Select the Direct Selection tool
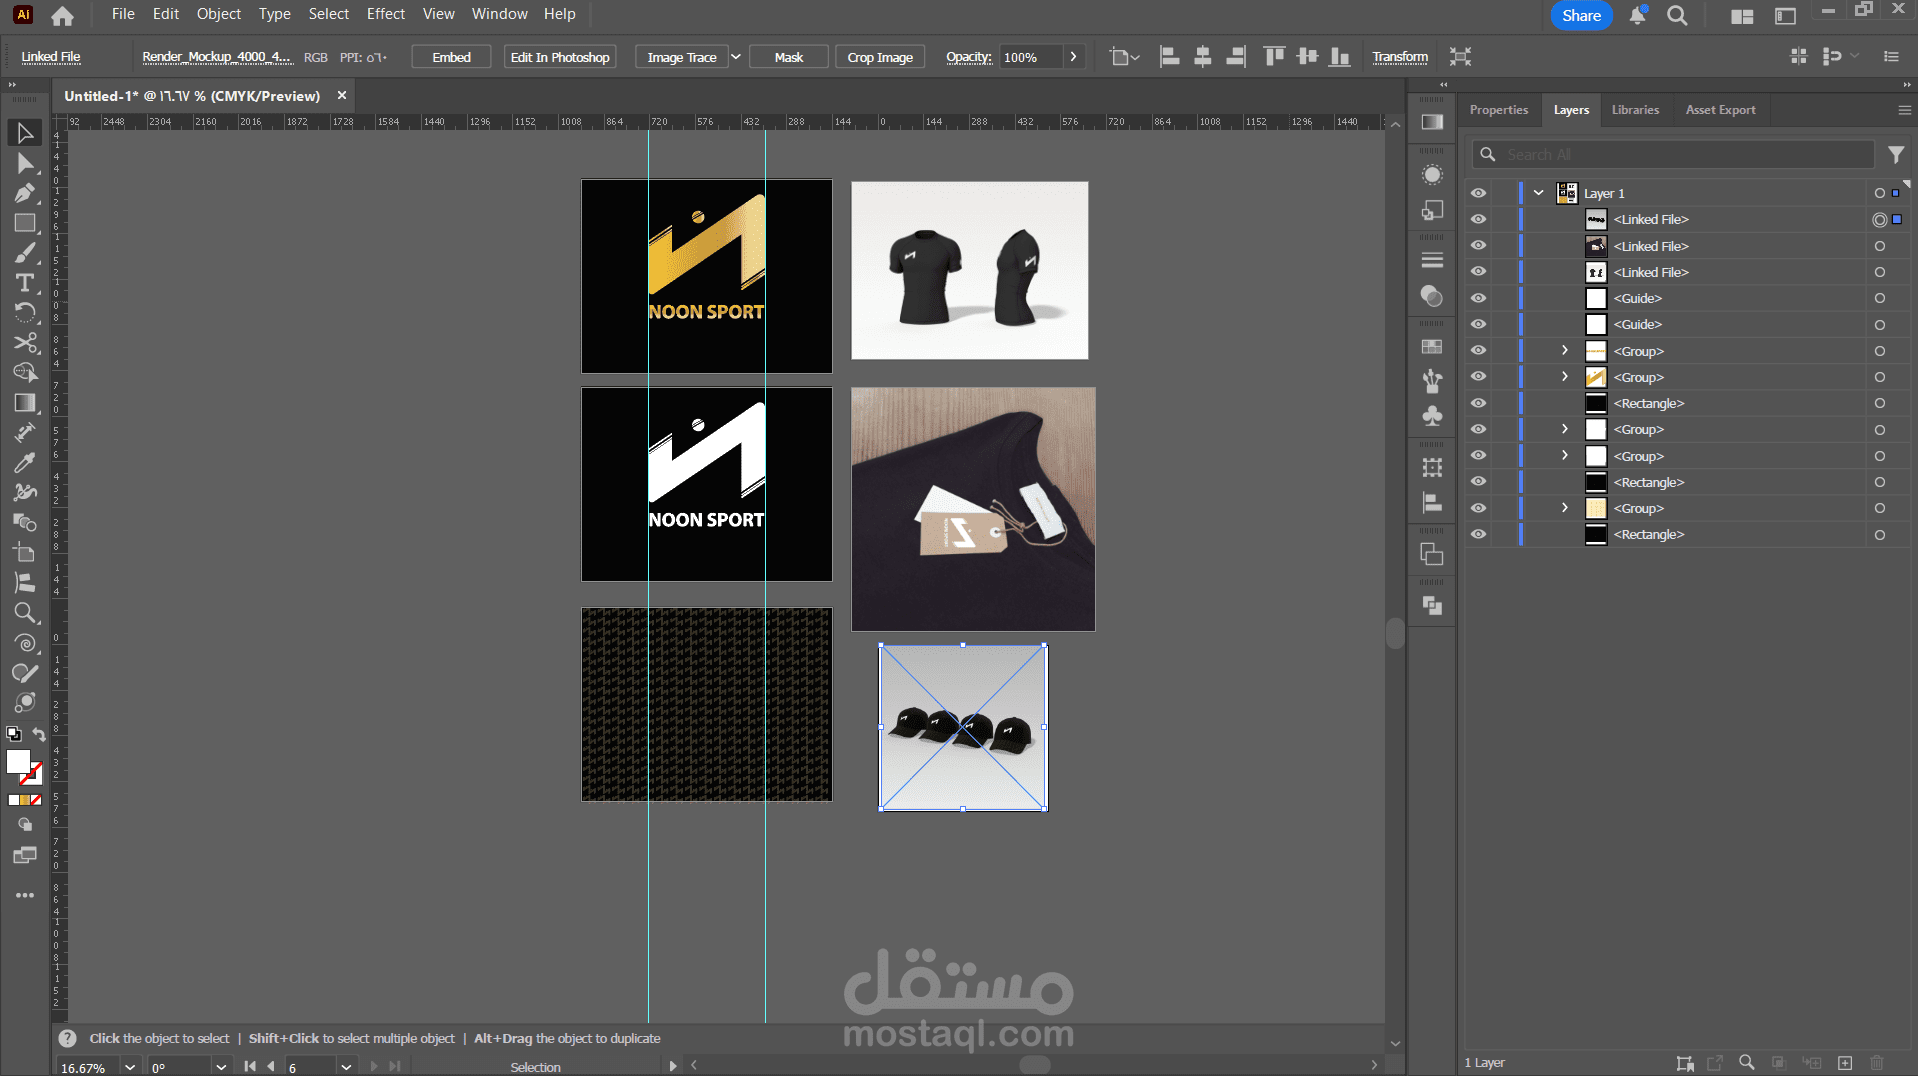This screenshot has height=1076, width=1918. pyautogui.click(x=25, y=163)
